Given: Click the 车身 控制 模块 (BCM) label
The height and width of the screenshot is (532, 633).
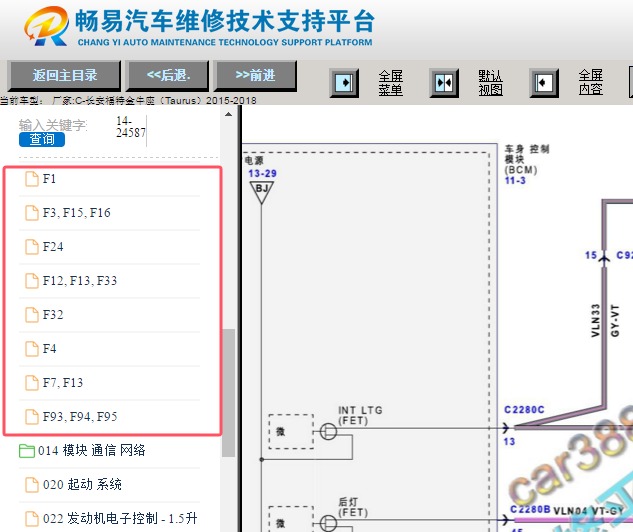Looking at the screenshot, I should (526, 159).
